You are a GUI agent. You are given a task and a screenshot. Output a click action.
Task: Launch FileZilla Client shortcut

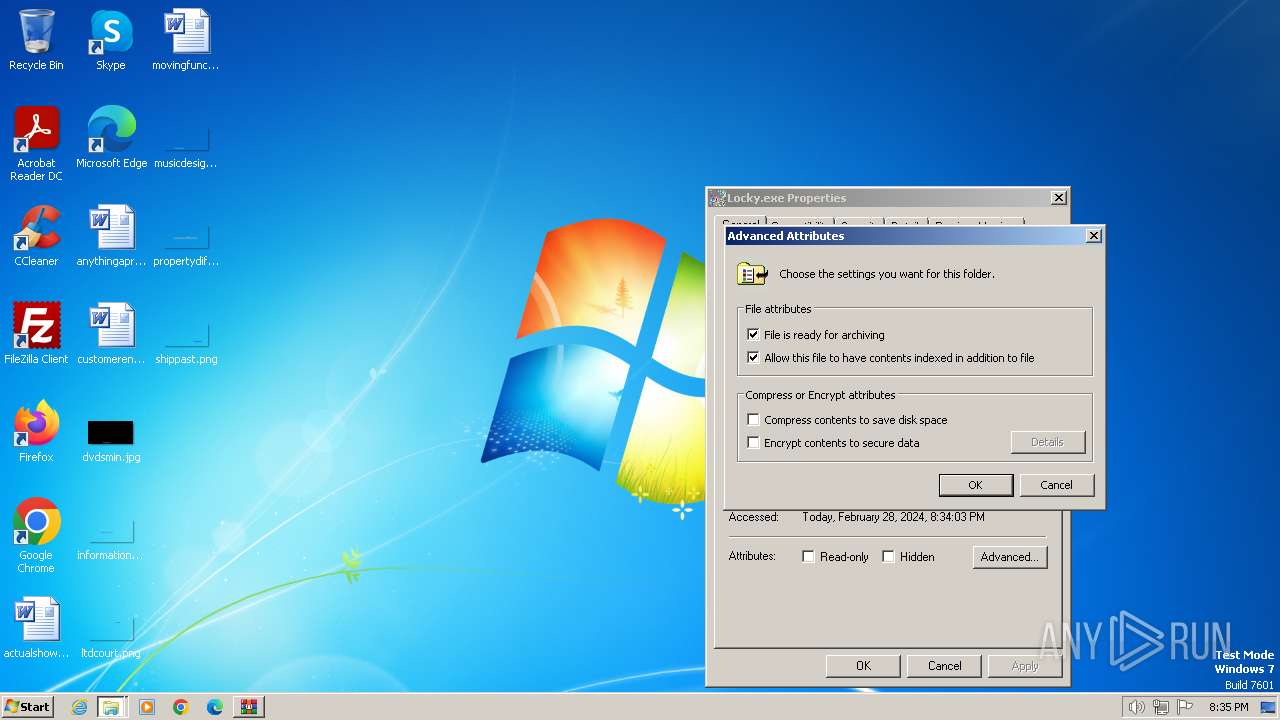click(36, 334)
